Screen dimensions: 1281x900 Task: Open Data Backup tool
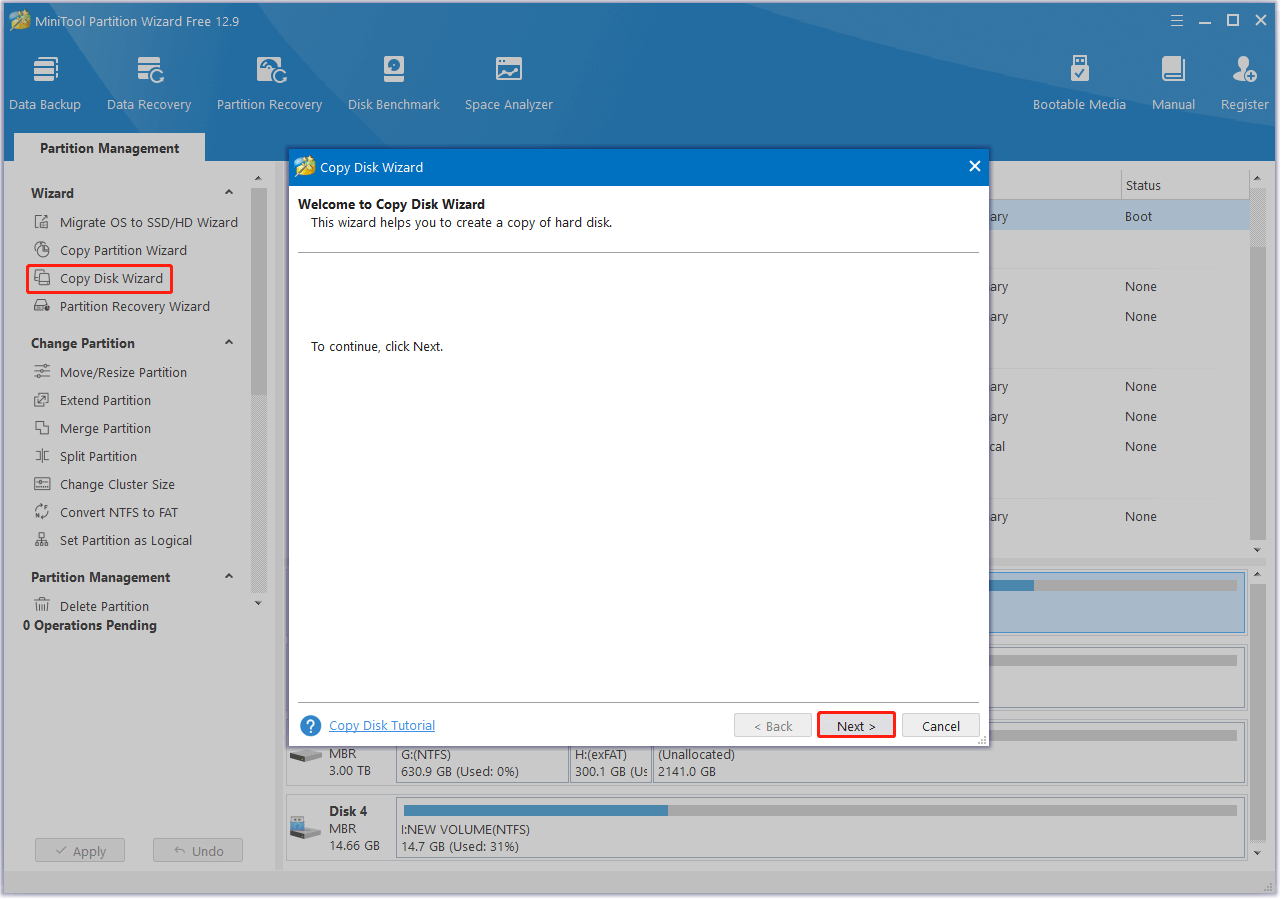[x=45, y=83]
